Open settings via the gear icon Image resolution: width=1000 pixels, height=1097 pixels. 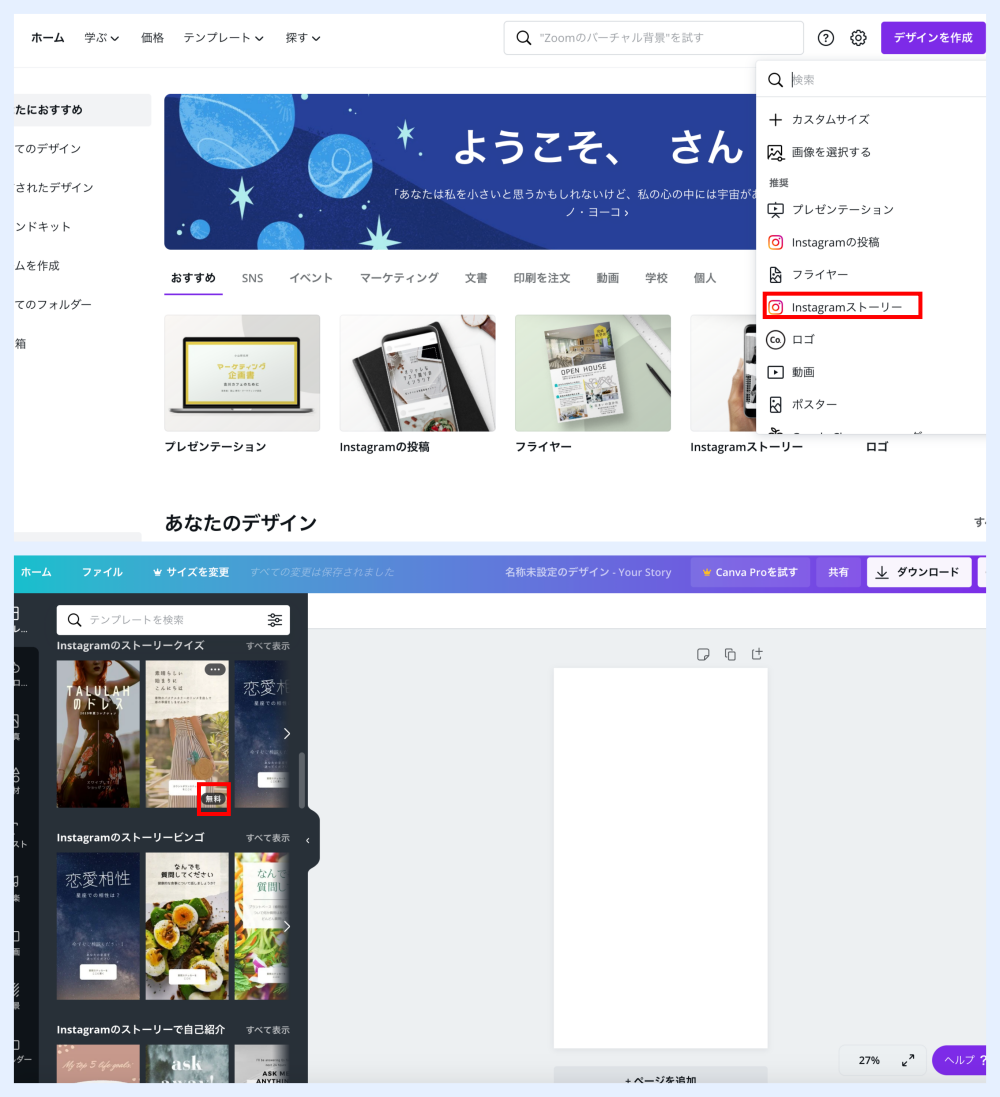click(x=859, y=38)
